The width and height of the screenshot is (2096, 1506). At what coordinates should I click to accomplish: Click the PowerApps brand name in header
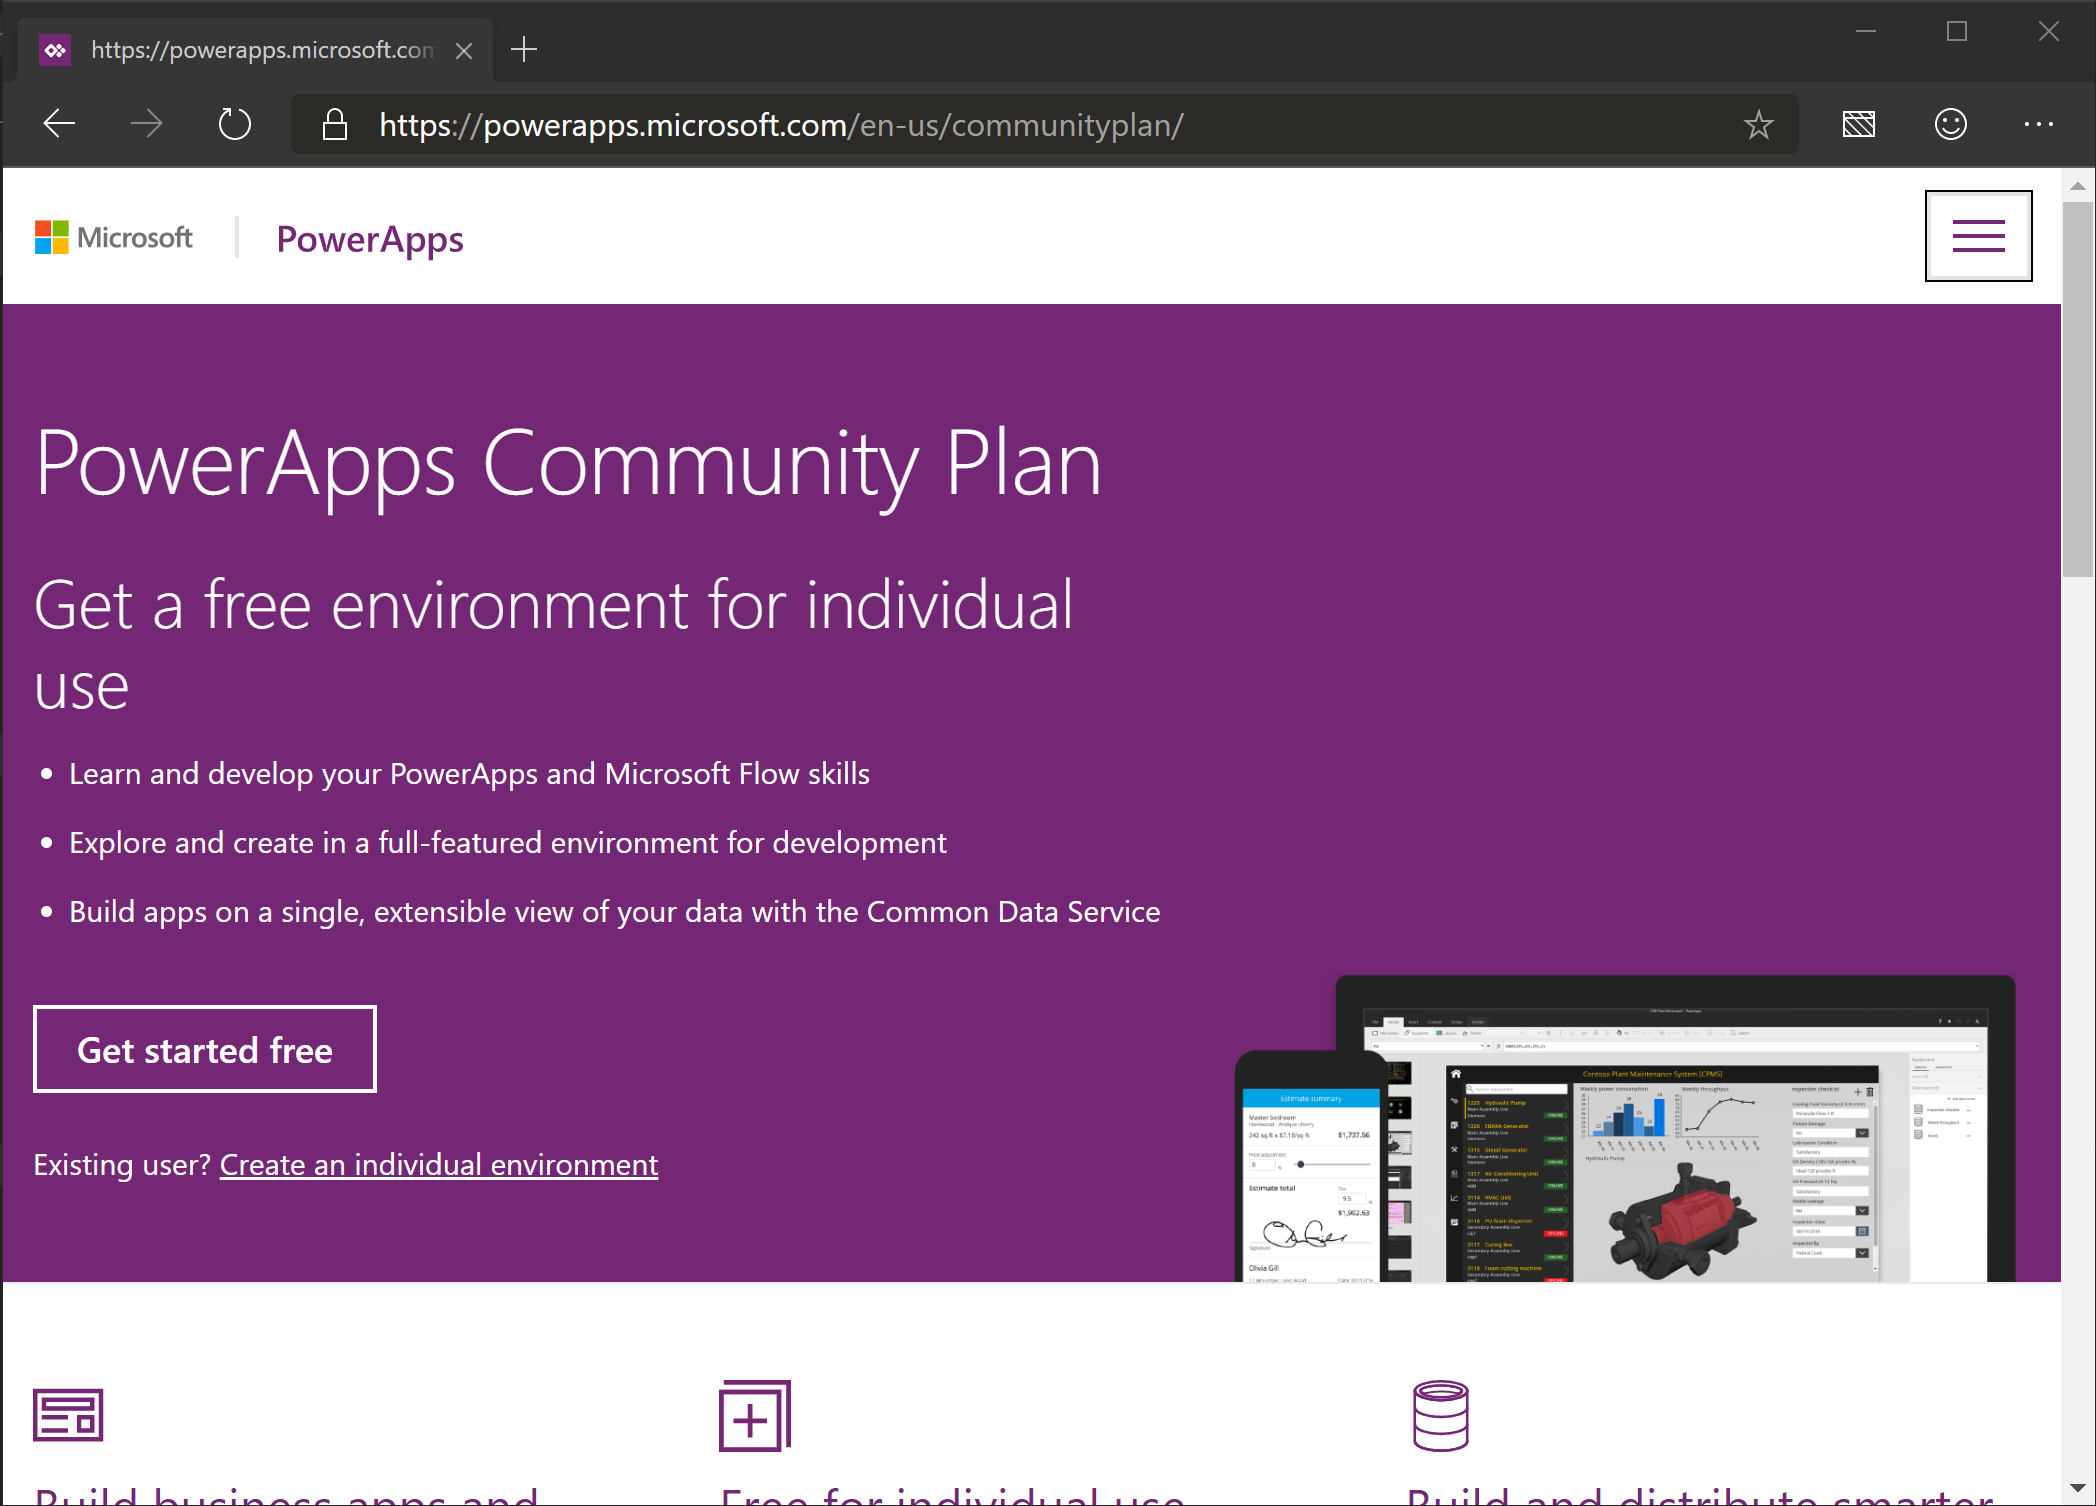[x=369, y=238]
